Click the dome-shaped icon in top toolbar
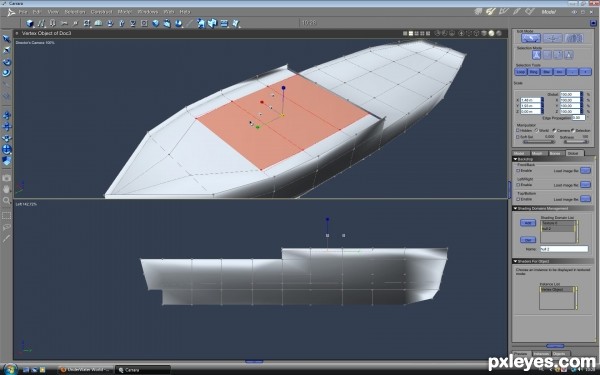 pos(98,23)
